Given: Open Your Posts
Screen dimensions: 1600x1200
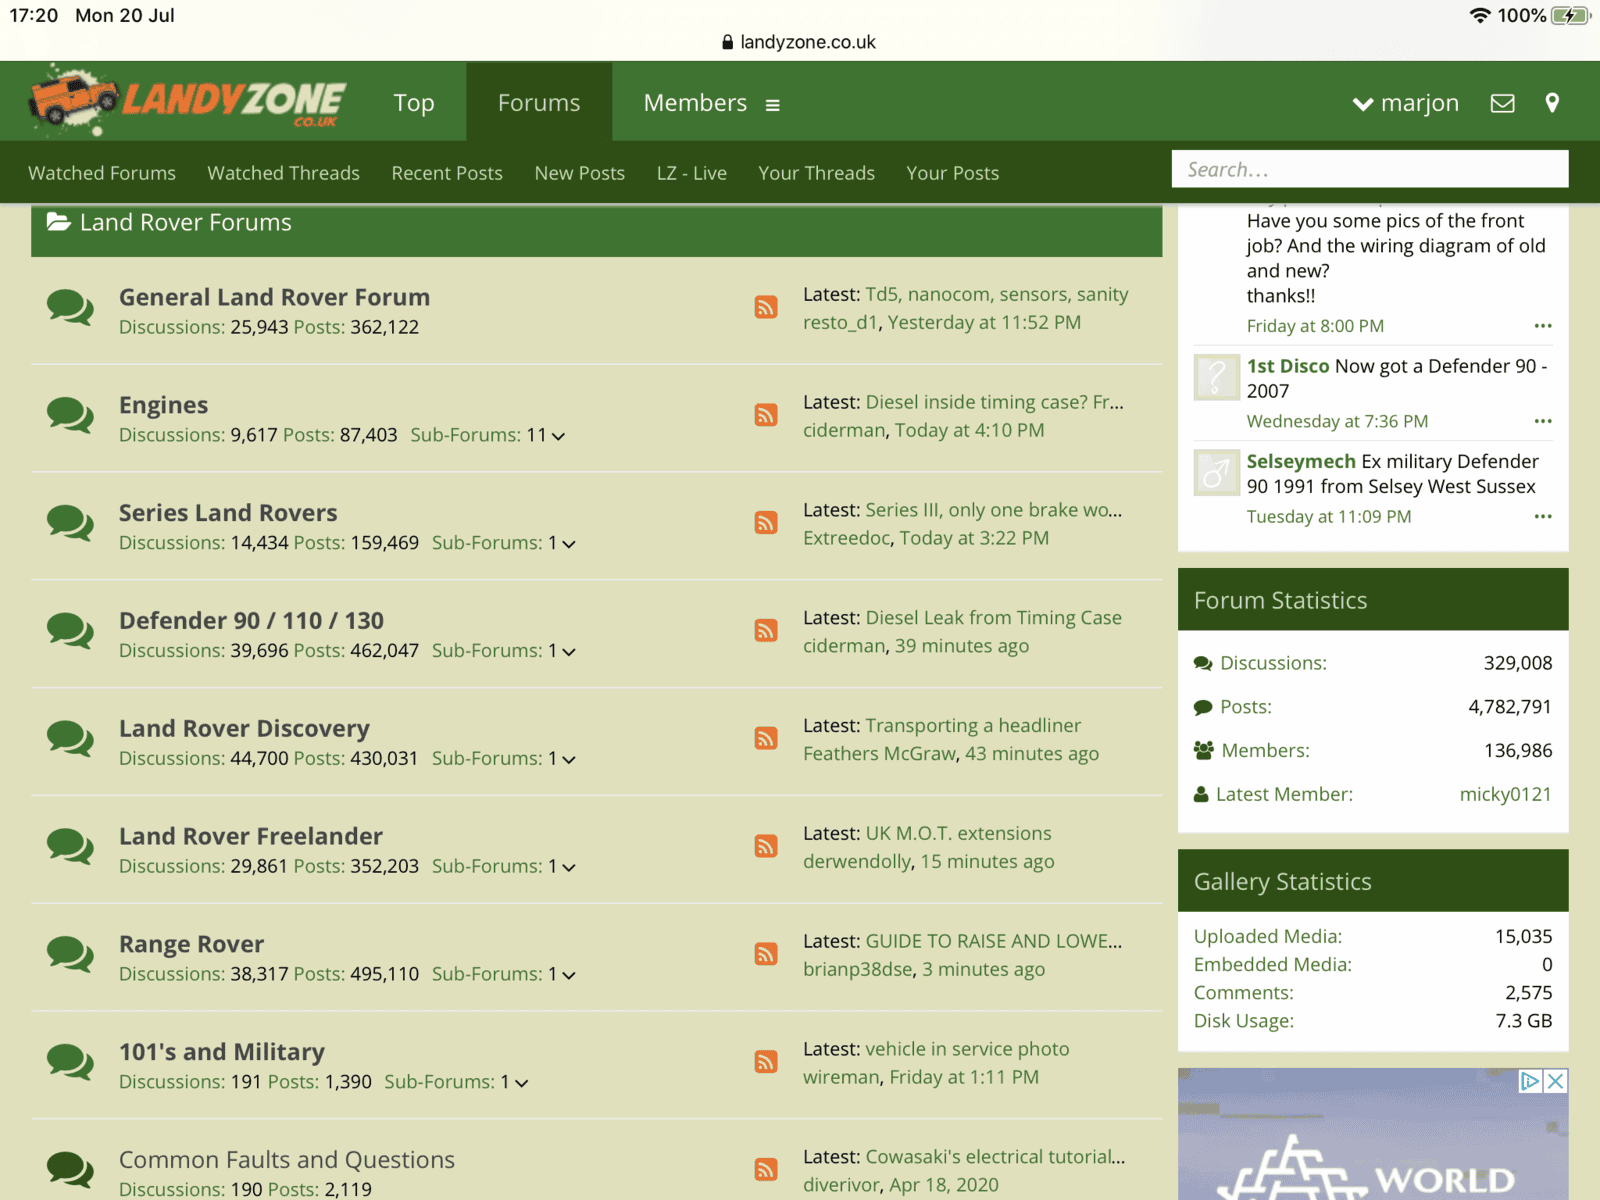Looking at the screenshot, I should tap(953, 173).
